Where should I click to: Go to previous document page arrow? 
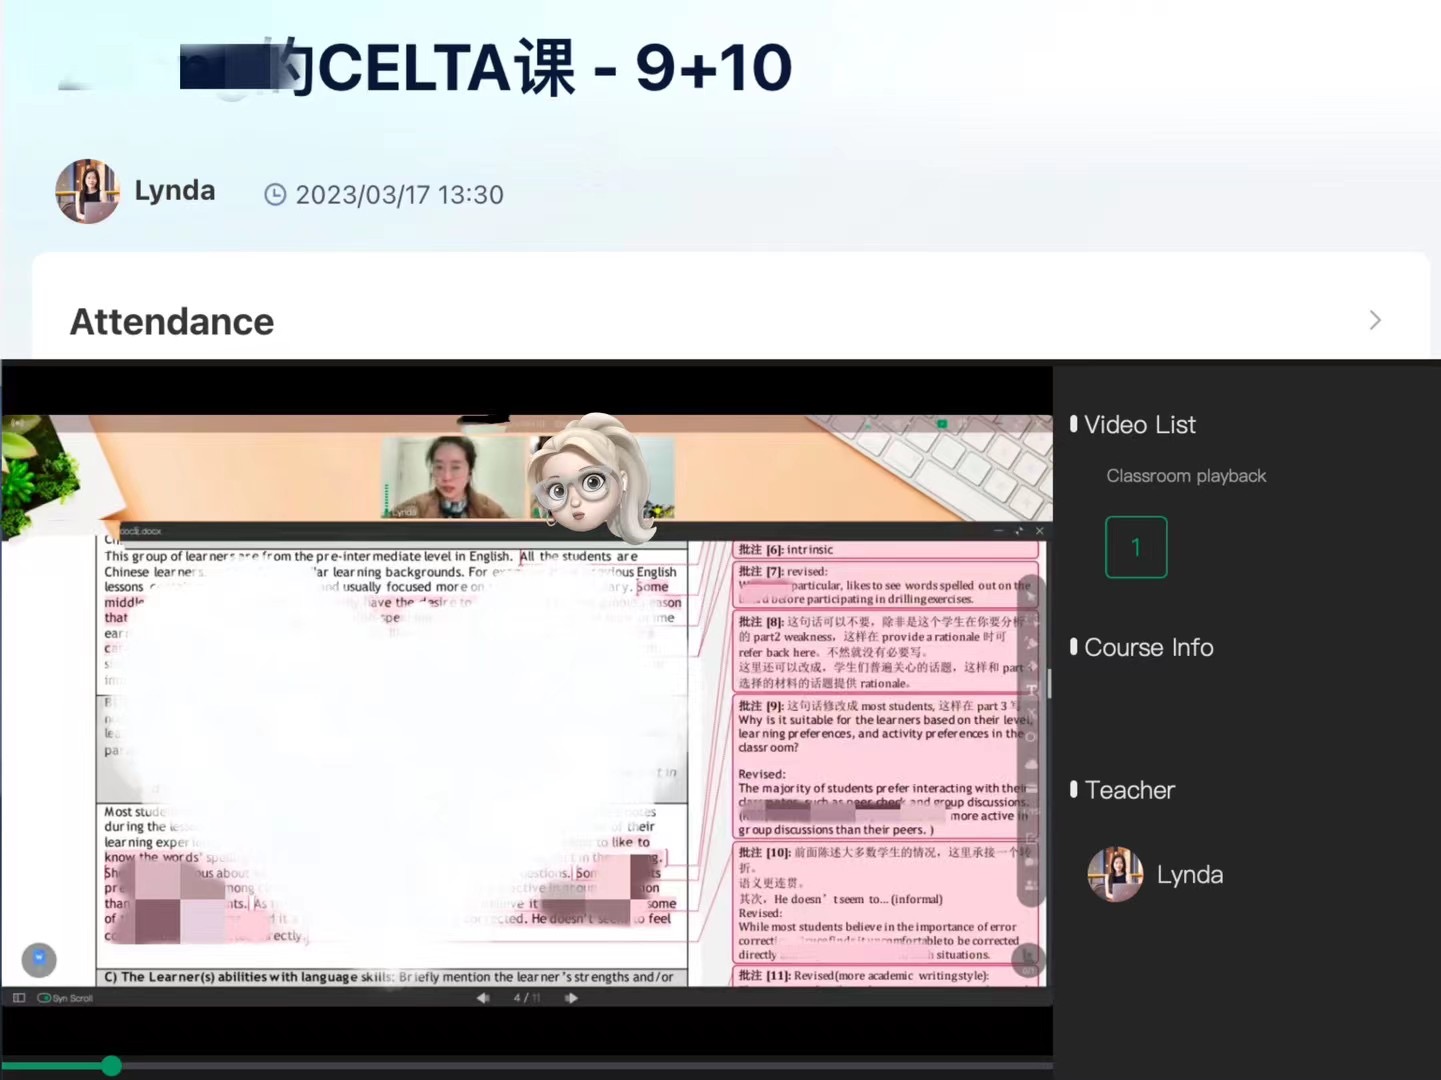tap(483, 998)
